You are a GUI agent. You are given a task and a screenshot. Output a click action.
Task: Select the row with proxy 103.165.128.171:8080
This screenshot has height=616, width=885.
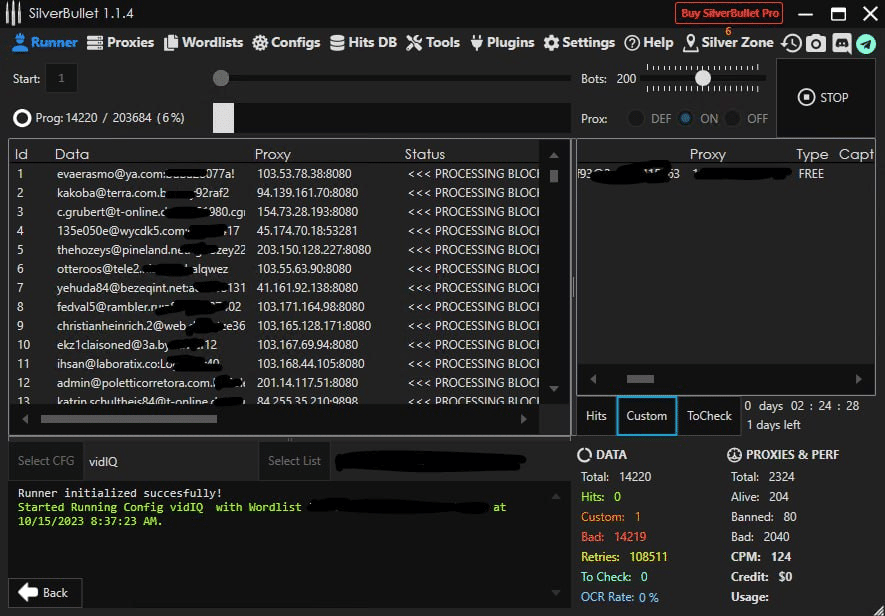[275, 326]
